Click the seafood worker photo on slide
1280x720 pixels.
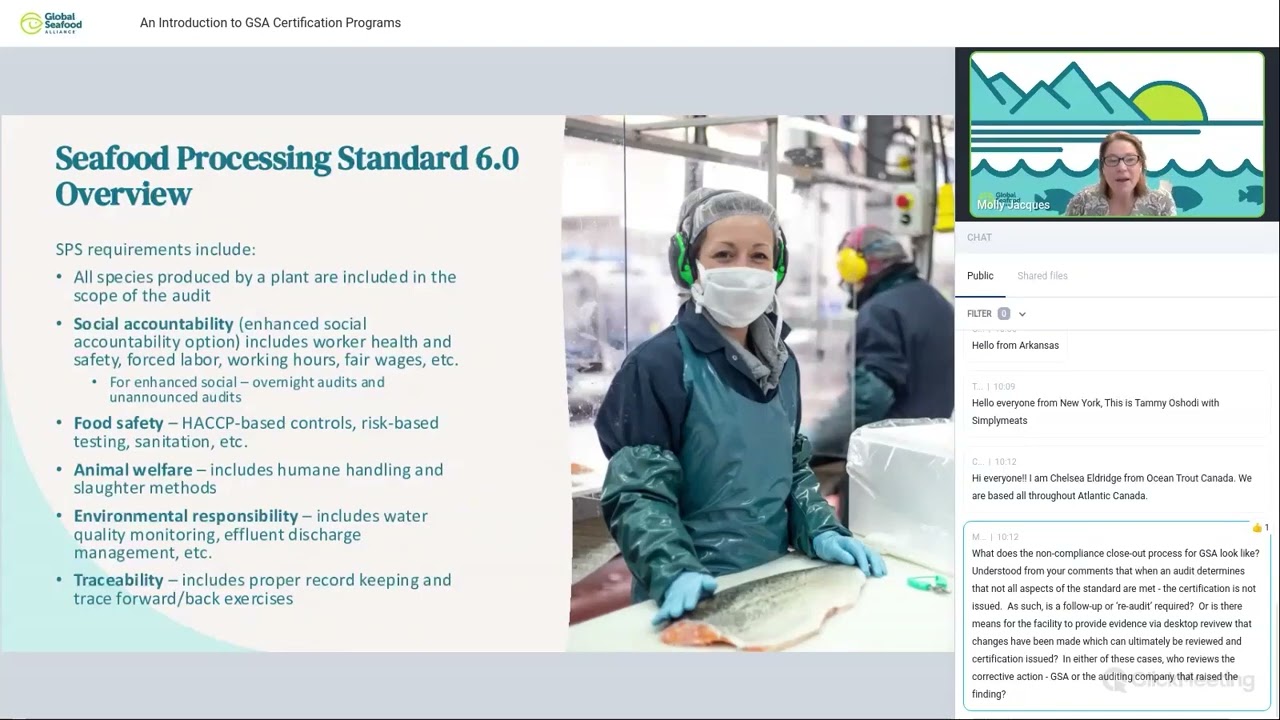pos(758,384)
